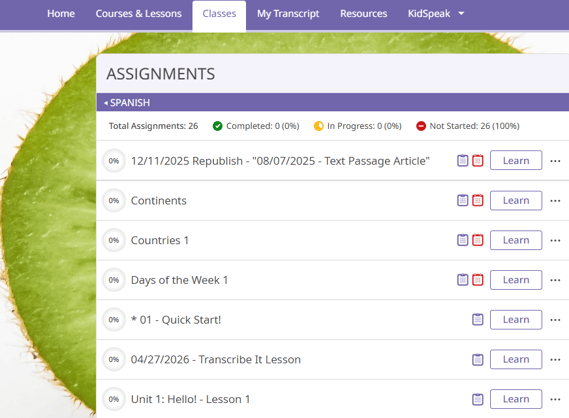Click red calendar icon for Text Passage Article
Image resolution: width=569 pixels, height=418 pixels.
[x=478, y=160]
